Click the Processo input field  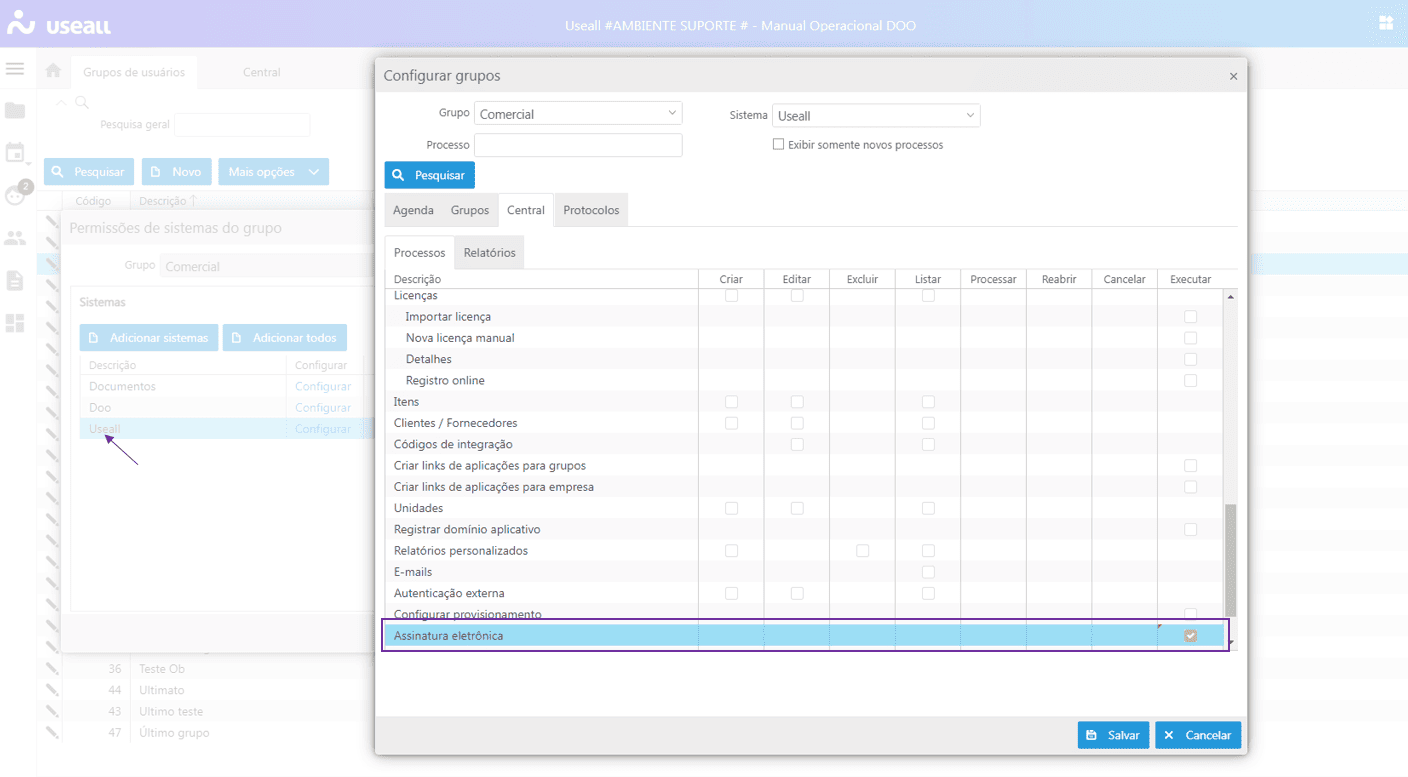pos(578,145)
